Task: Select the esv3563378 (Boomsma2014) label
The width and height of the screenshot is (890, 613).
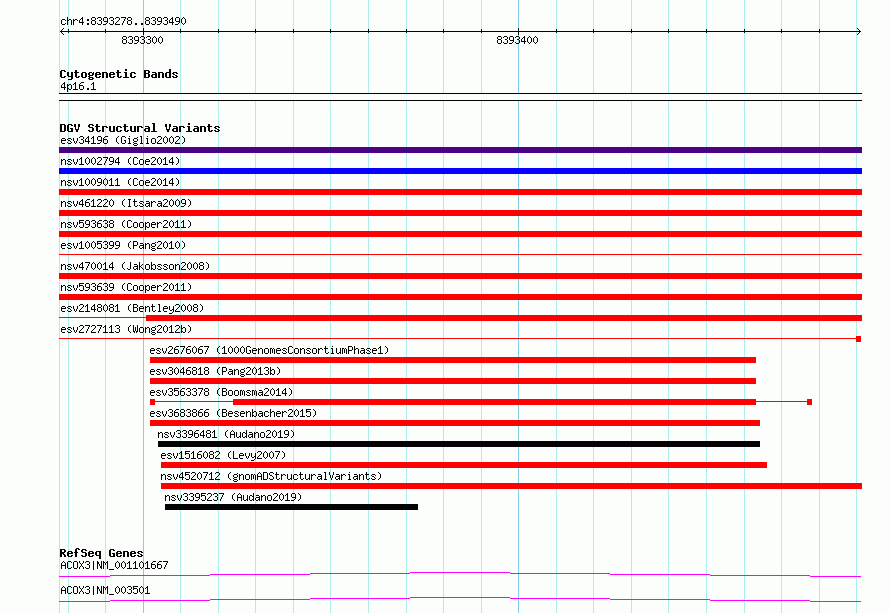Action: tap(221, 392)
